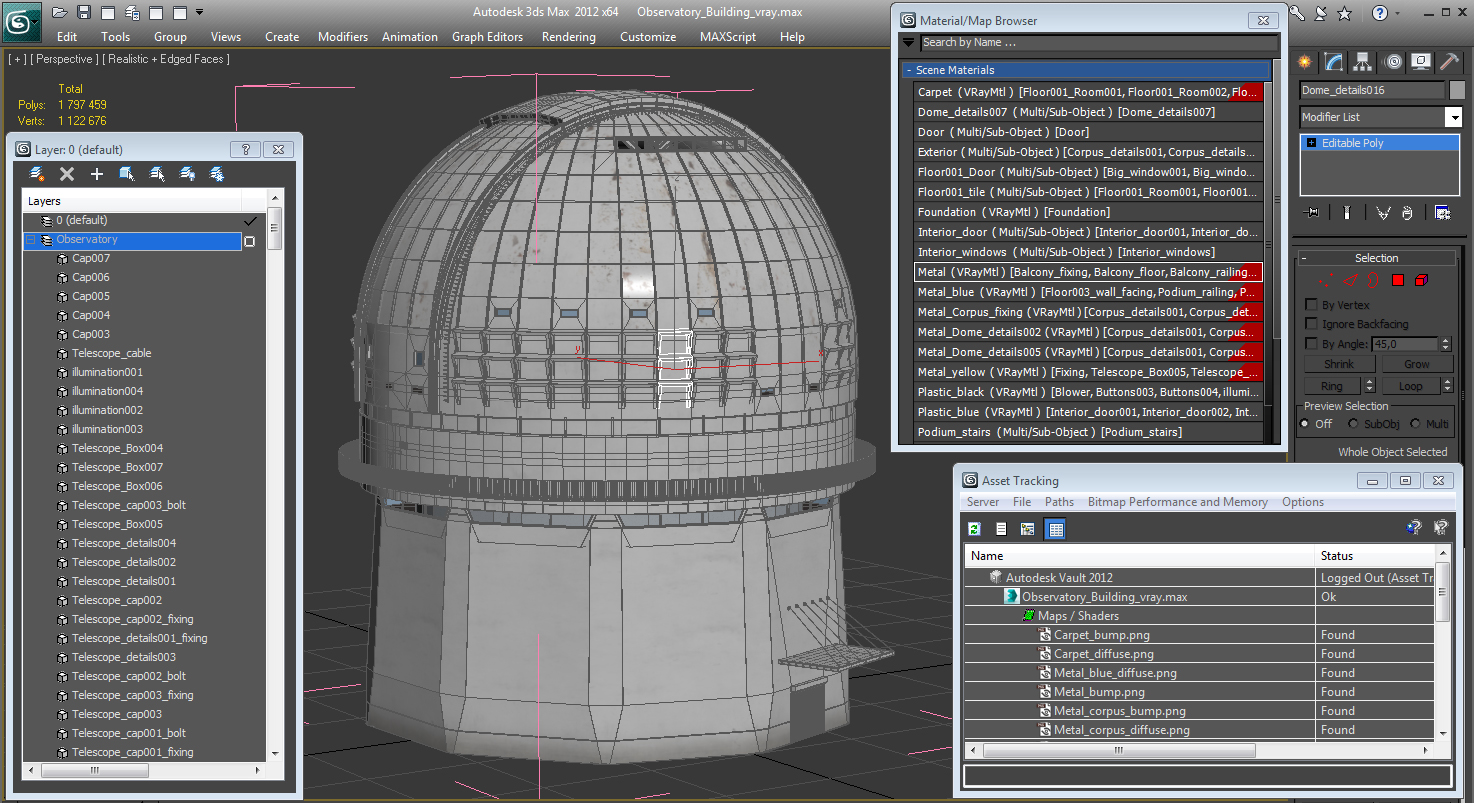Image resolution: width=1474 pixels, height=803 pixels.
Task: Open Quick Access Toolbar customize dropdown arrow
Action: click(199, 12)
